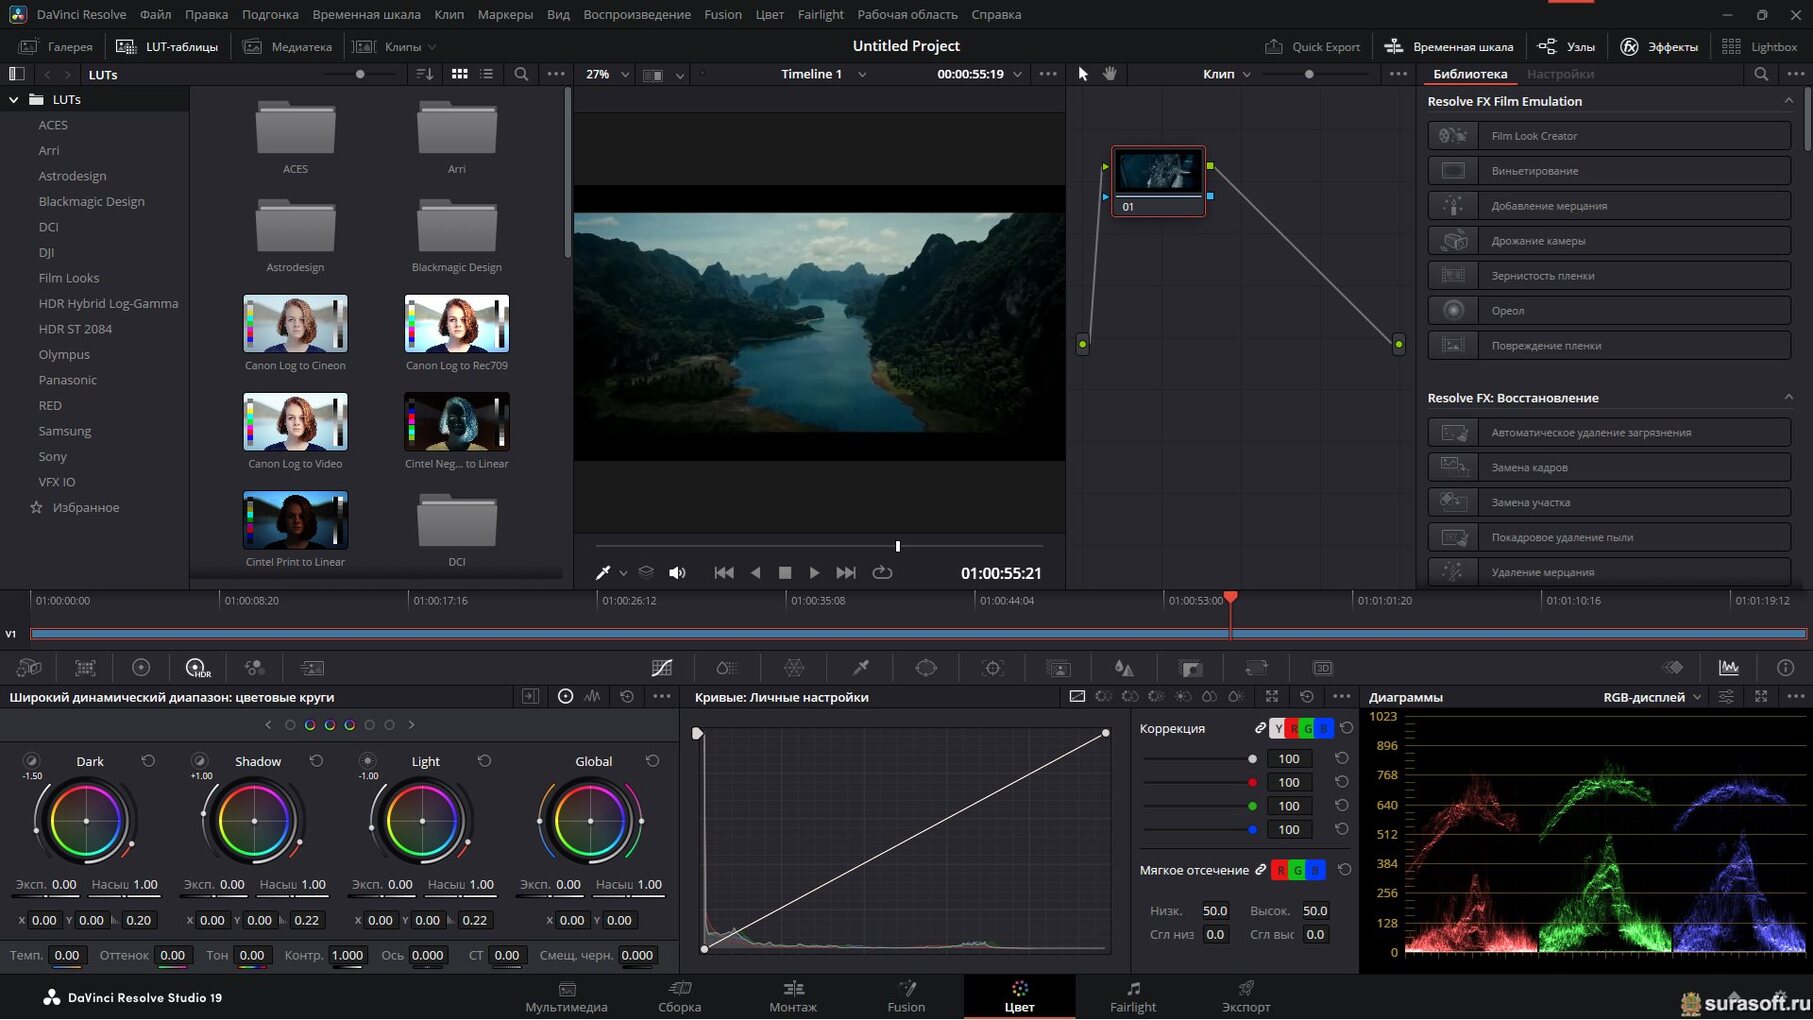1813x1020 pixels.
Task: Open the Qualifier eyedropper palette
Action: click(x=860, y=668)
